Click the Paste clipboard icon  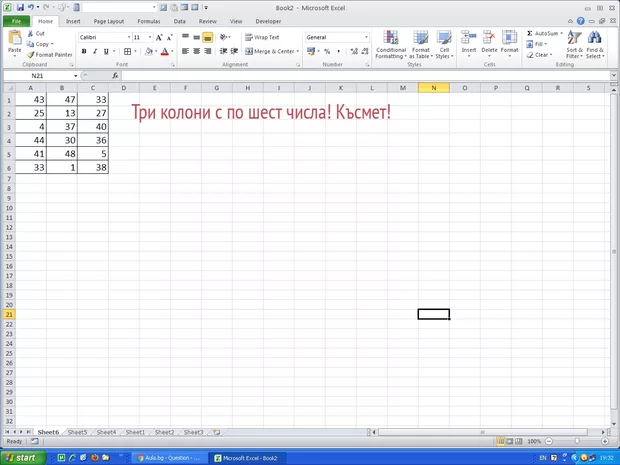pyautogui.click(x=15, y=38)
